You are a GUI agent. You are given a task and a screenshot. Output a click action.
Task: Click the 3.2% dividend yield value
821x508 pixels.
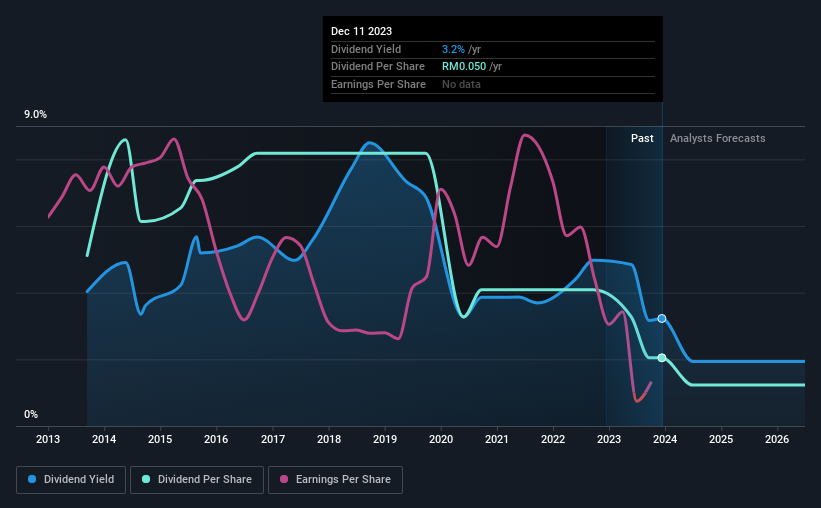click(453, 49)
